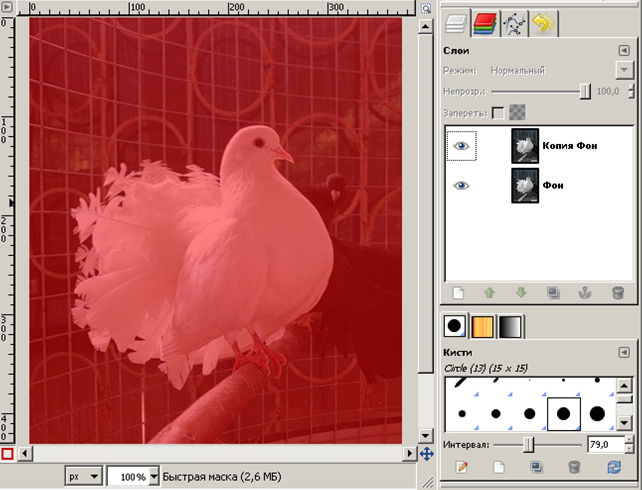Adjust the layer opacity slider
The width and height of the screenshot is (642, 490).
(x=541, y=92)
